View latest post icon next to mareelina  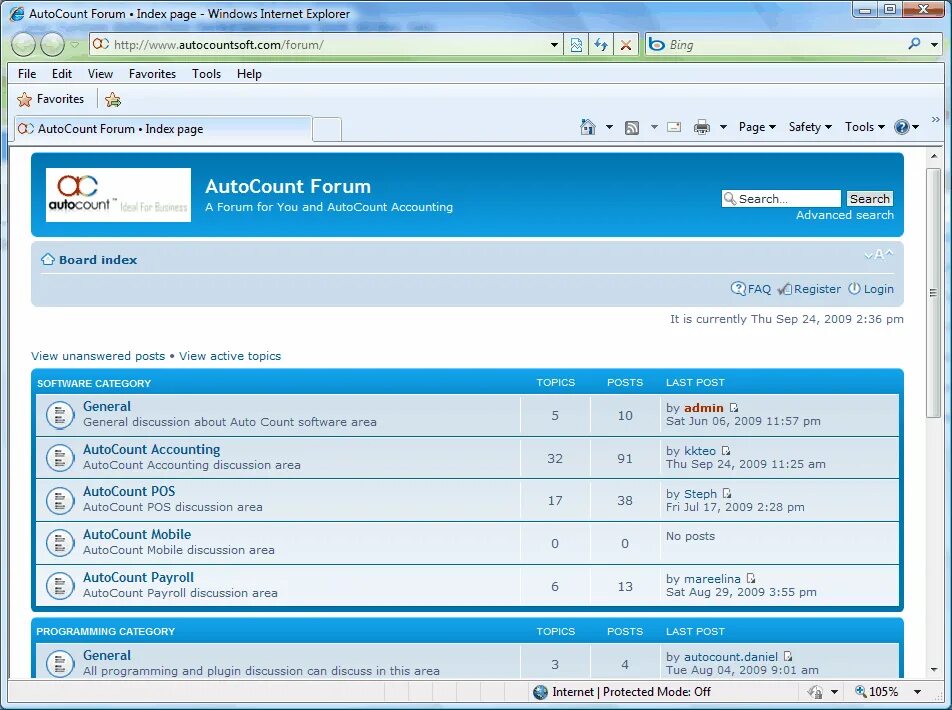[750, 578]
